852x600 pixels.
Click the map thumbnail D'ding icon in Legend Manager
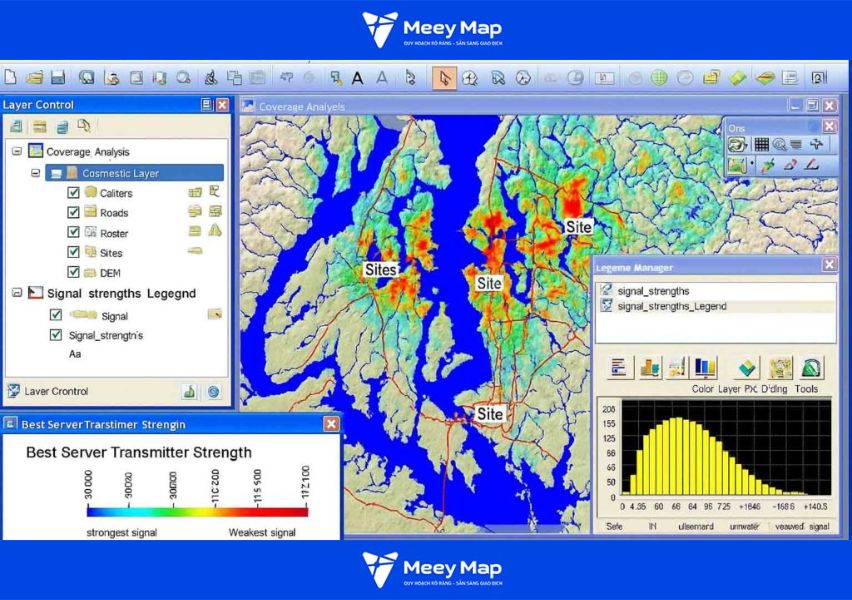[780, 368]
